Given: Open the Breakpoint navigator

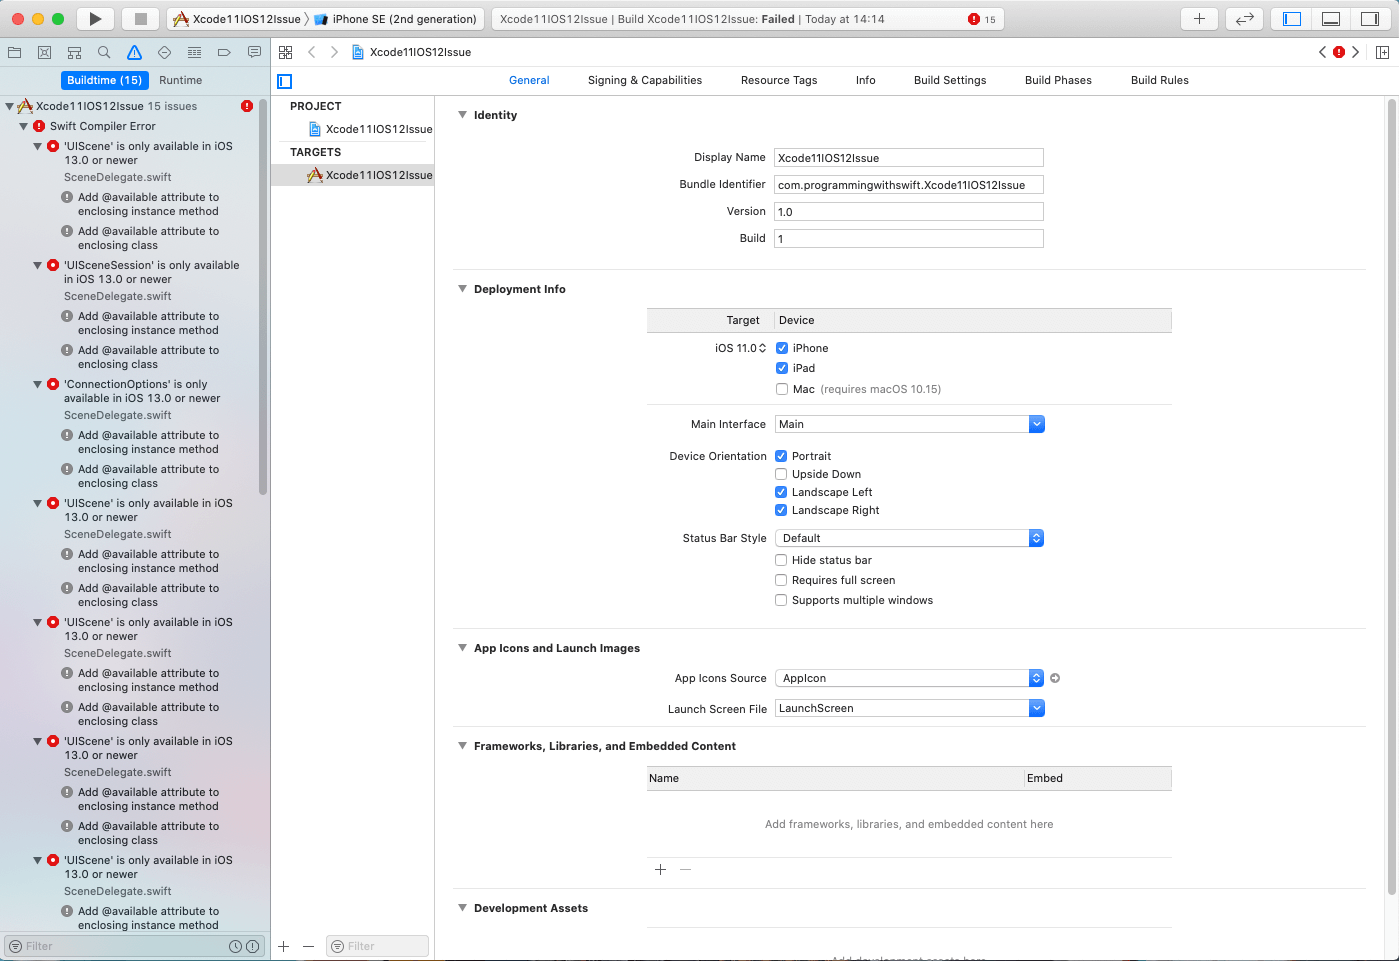Looking at the screenshot, I should (224, 52).
